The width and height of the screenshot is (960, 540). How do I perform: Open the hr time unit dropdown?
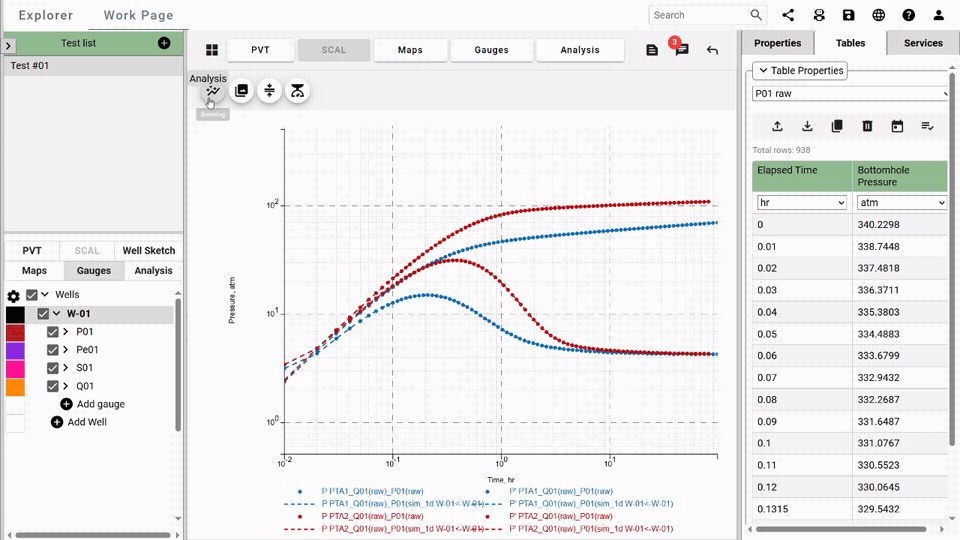(801, 203)
